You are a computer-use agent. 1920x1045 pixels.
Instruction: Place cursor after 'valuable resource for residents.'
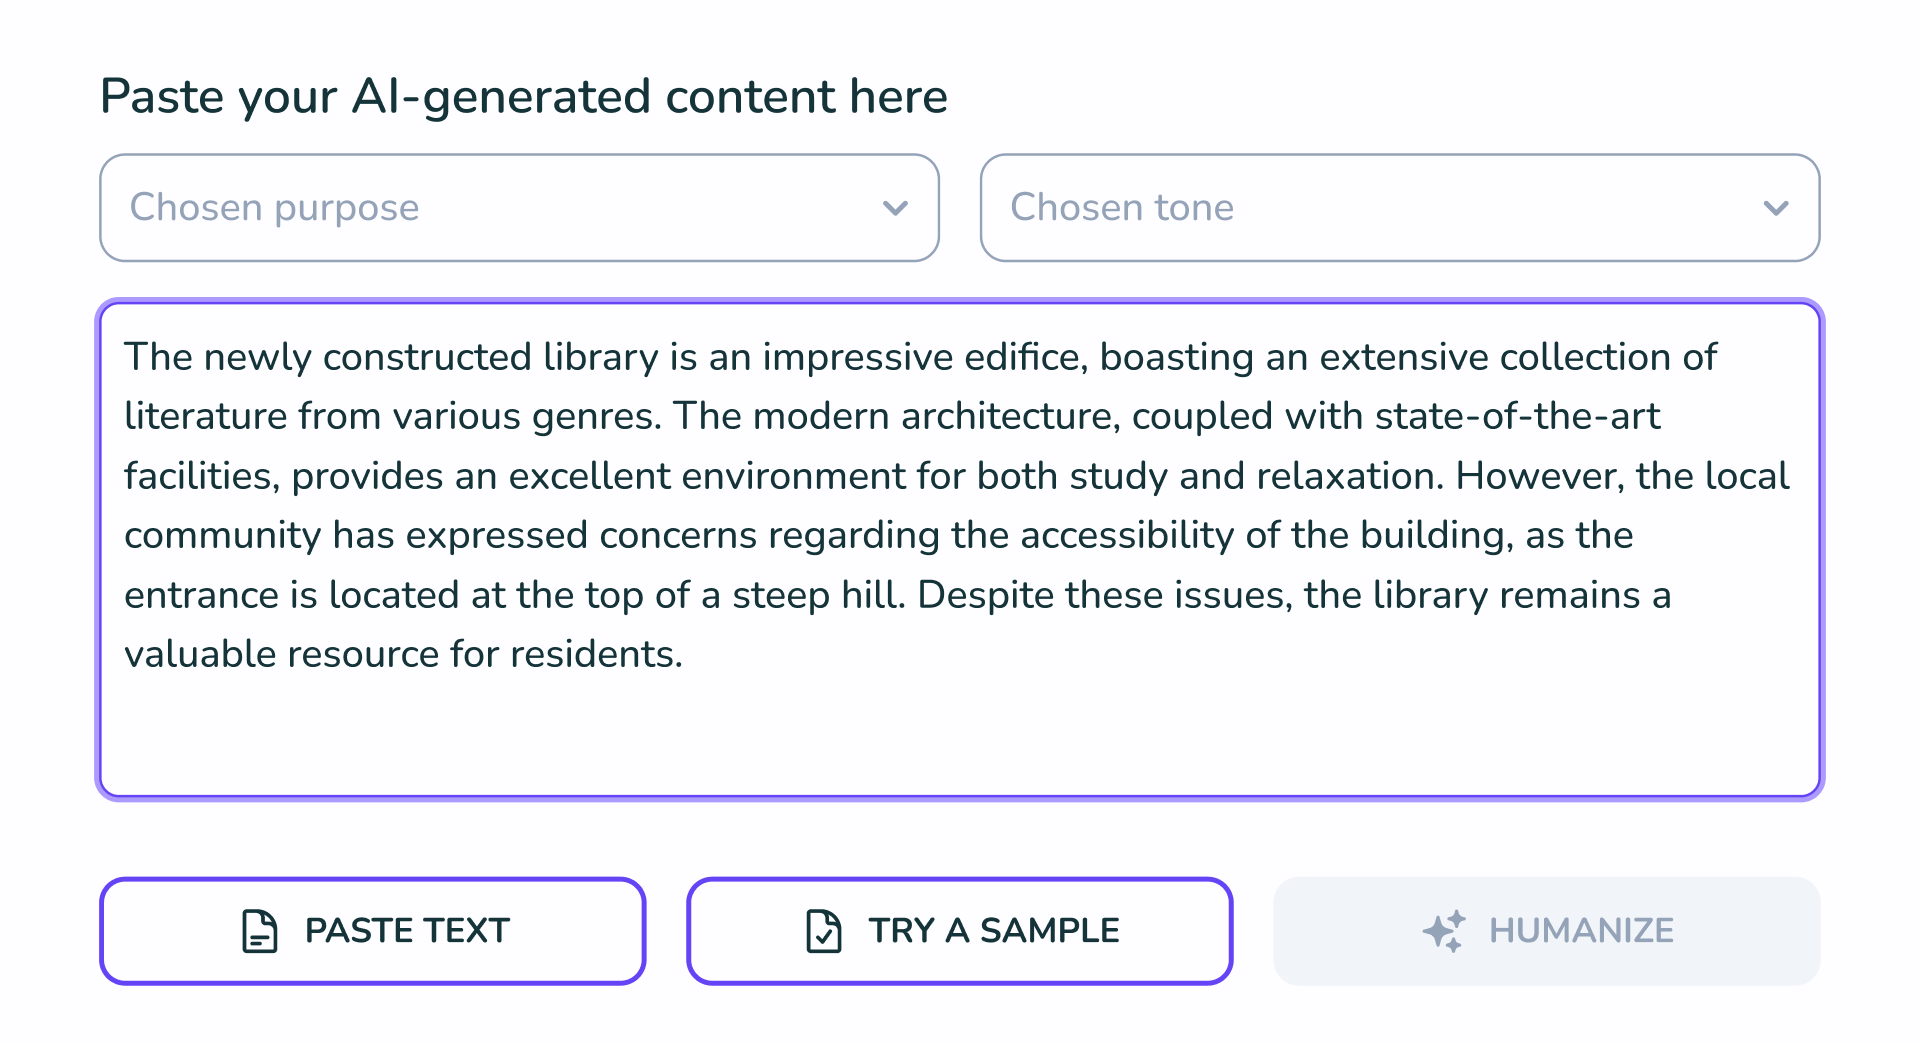[x=686, y=655]
